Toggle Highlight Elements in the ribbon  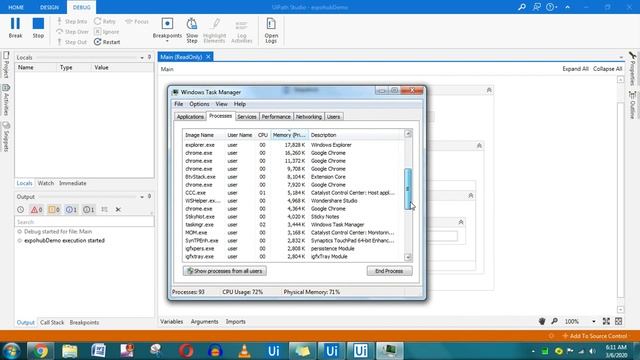(214, 30)
